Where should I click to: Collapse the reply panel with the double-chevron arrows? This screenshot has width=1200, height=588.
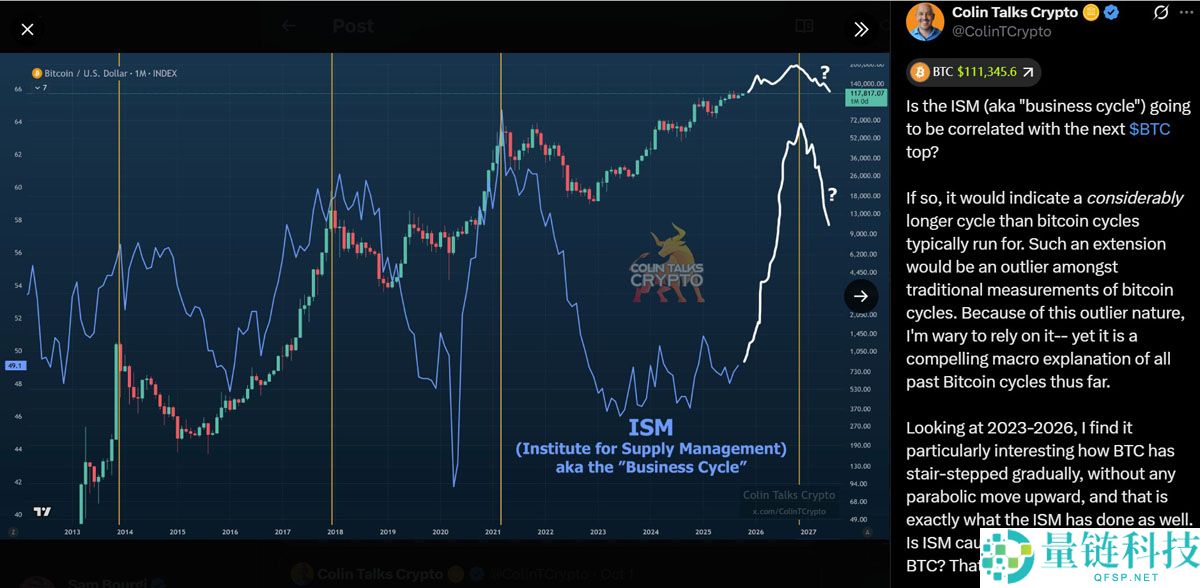pyautogui.click(x=862, y=29)
